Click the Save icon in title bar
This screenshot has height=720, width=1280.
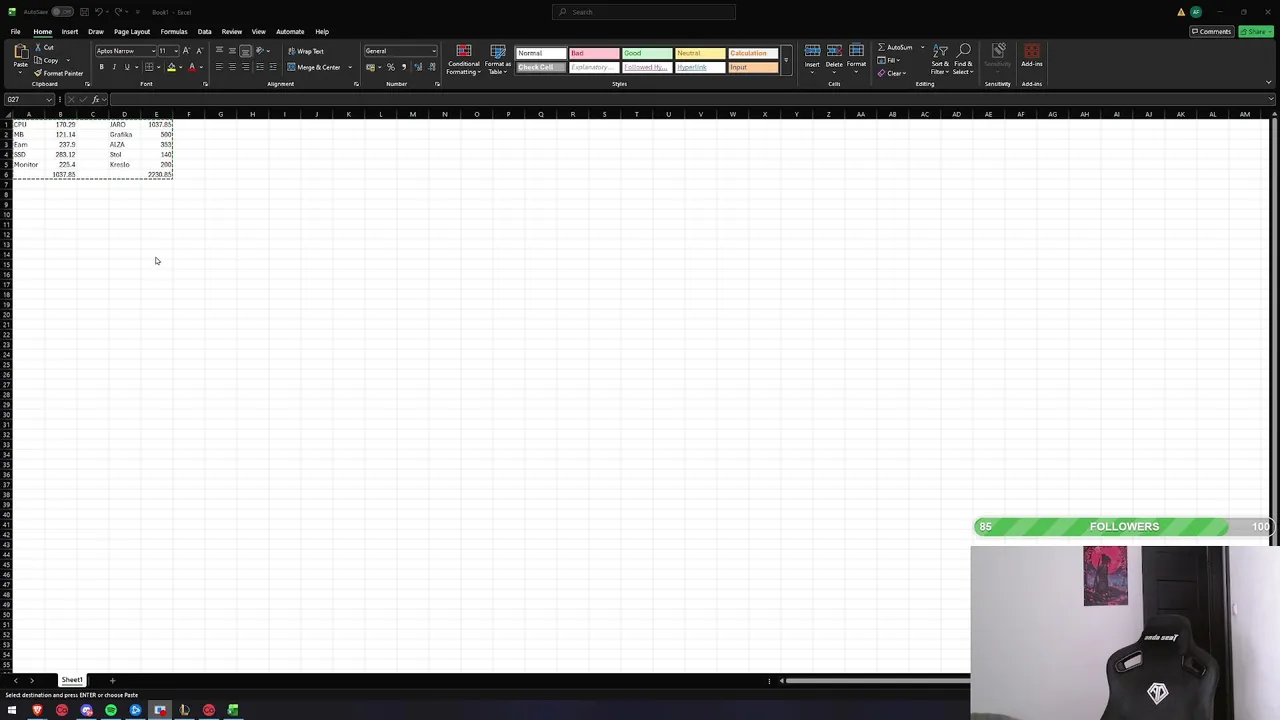pyautogui.click(x=82, y=12)
